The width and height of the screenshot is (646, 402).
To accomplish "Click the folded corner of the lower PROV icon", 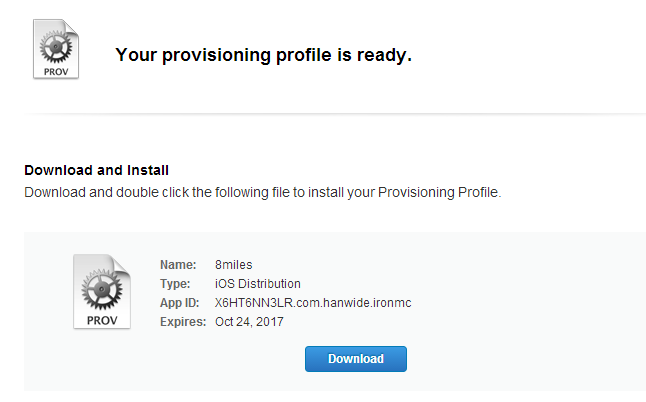I will 122,263.
